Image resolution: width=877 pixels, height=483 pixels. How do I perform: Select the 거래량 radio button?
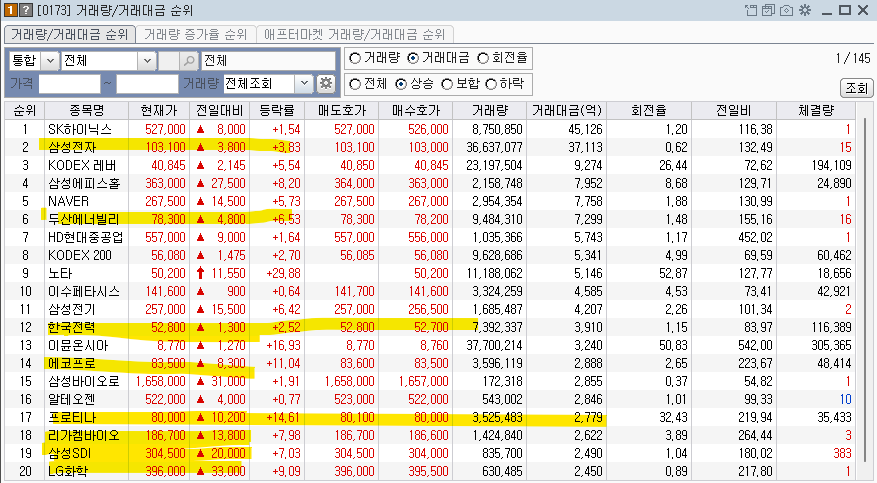point(355,58)
